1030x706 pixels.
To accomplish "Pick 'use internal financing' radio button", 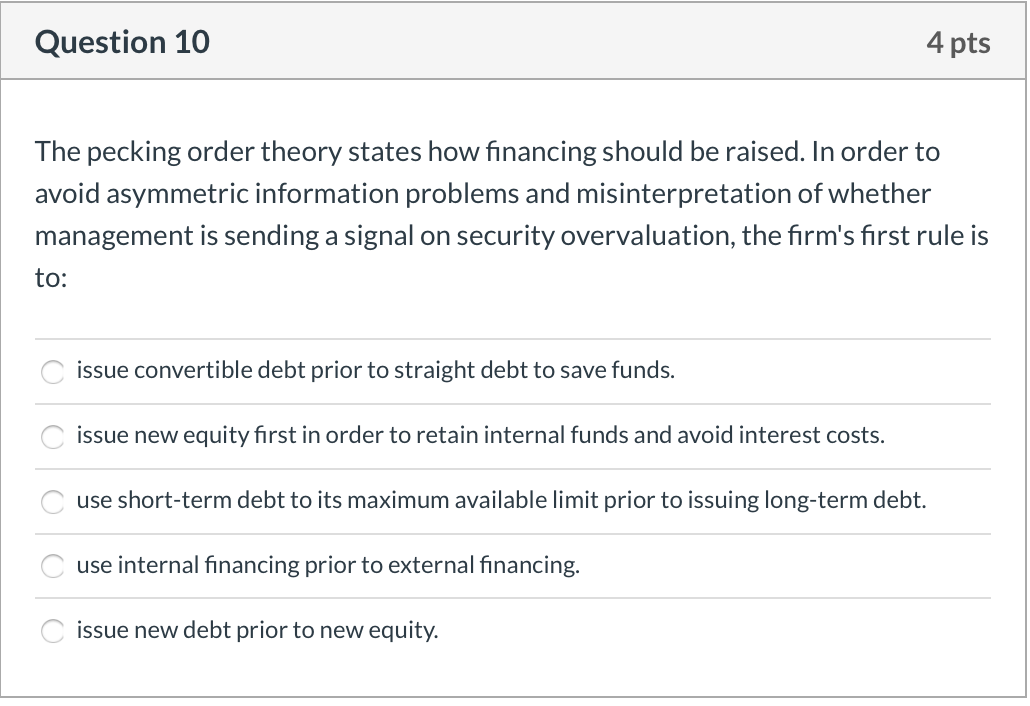I will click(53, 566).
